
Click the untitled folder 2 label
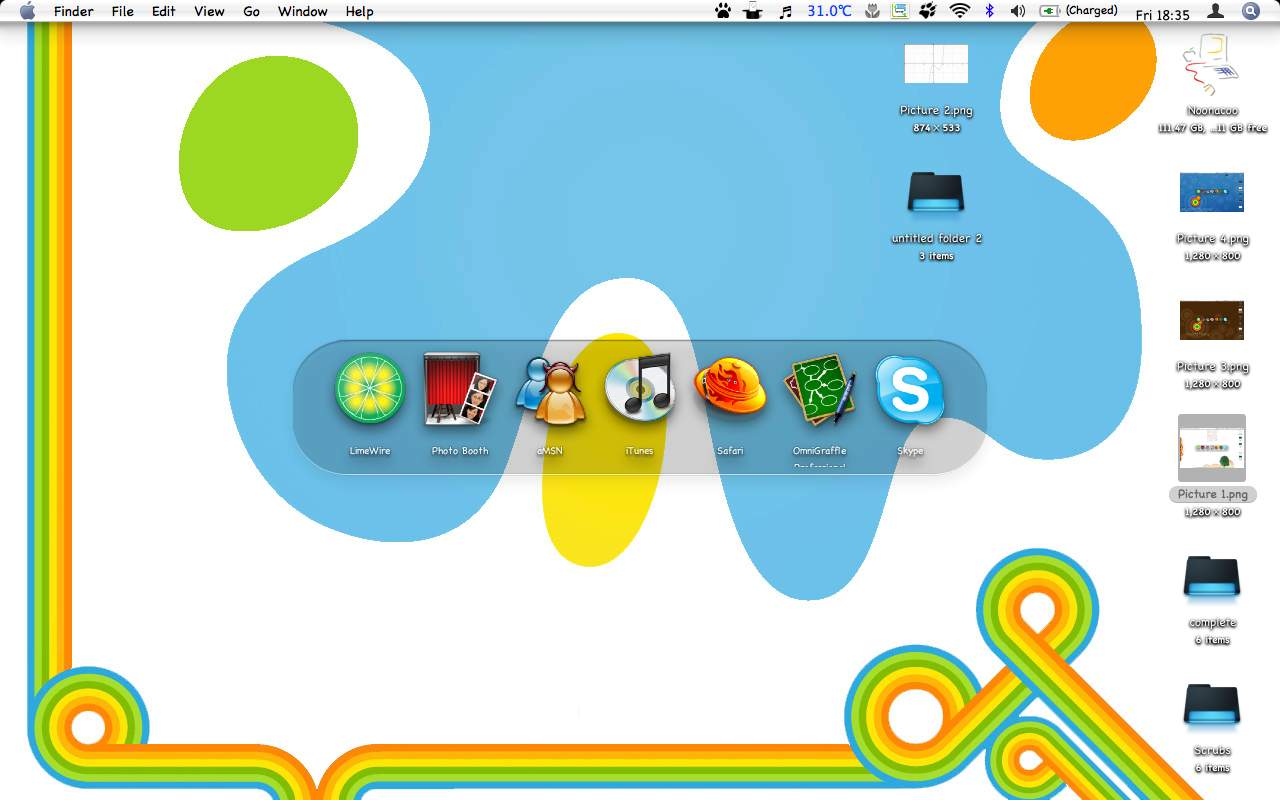tap(936, 238)
